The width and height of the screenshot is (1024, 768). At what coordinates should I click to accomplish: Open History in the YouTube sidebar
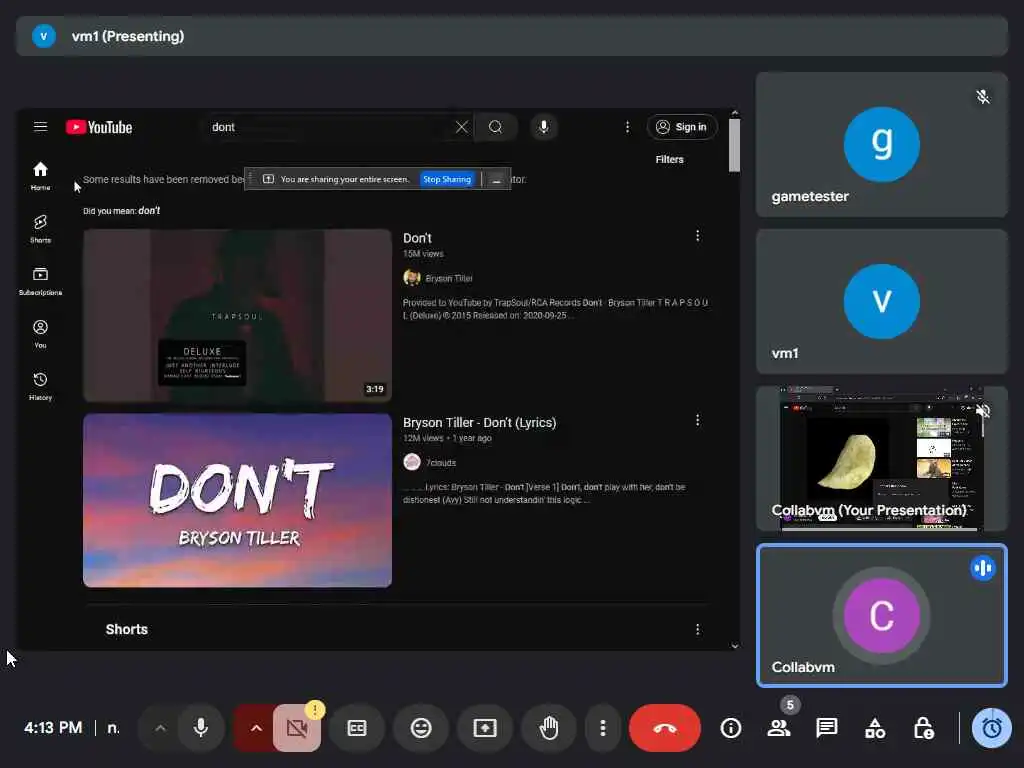[x=40, y=386]
